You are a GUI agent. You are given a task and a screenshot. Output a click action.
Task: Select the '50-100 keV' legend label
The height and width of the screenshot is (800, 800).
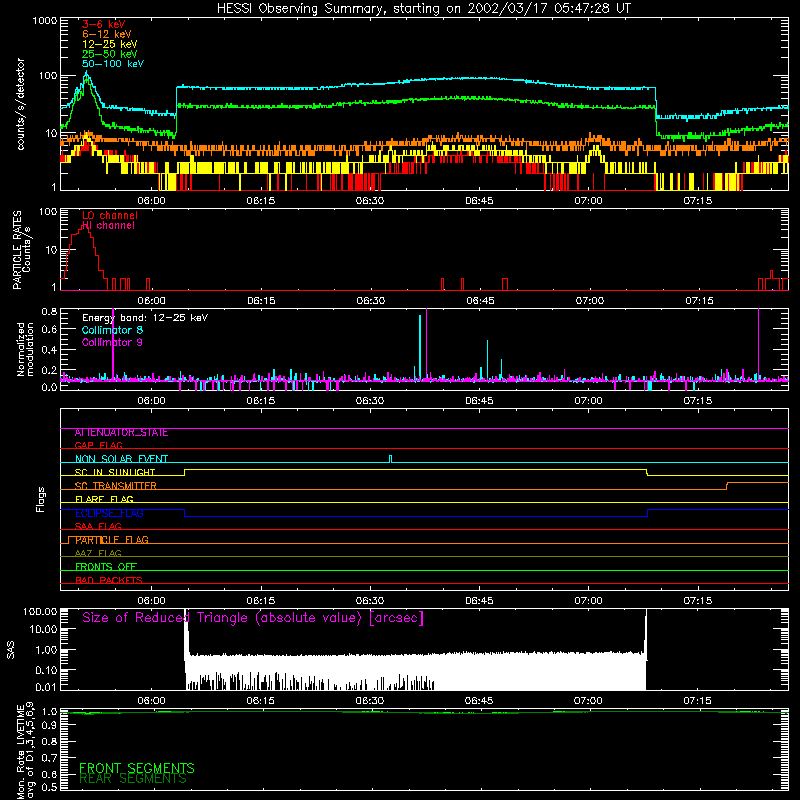113,64
